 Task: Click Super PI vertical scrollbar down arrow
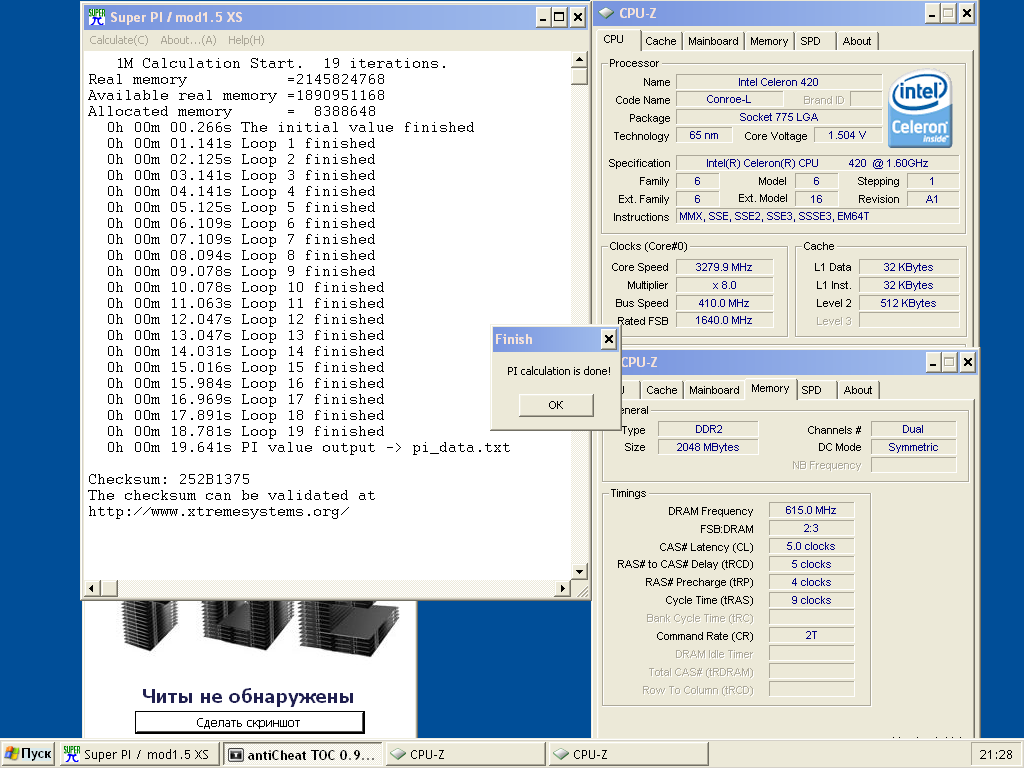pyautogui.click(x=579, y=571)
